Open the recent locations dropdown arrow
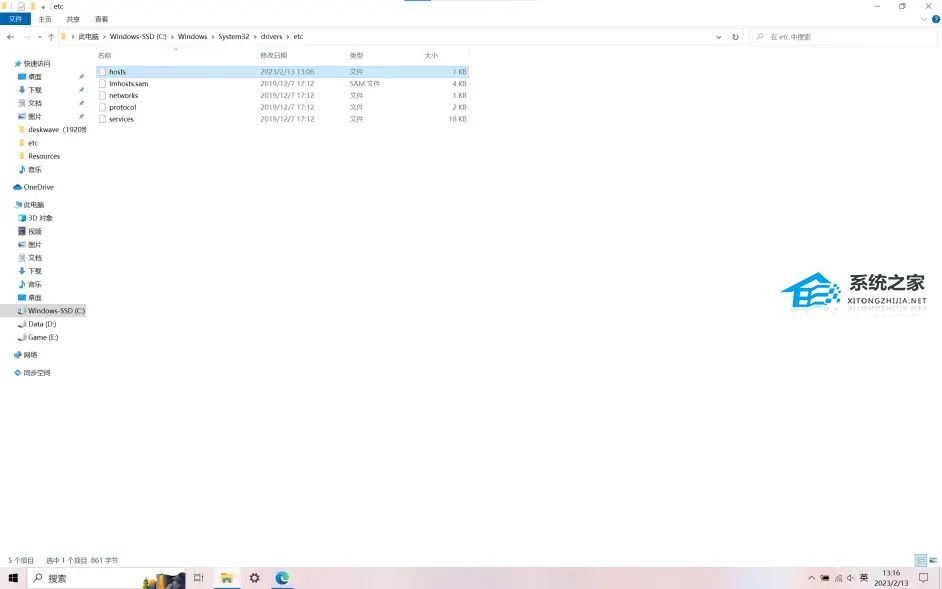 pos(39,37)
